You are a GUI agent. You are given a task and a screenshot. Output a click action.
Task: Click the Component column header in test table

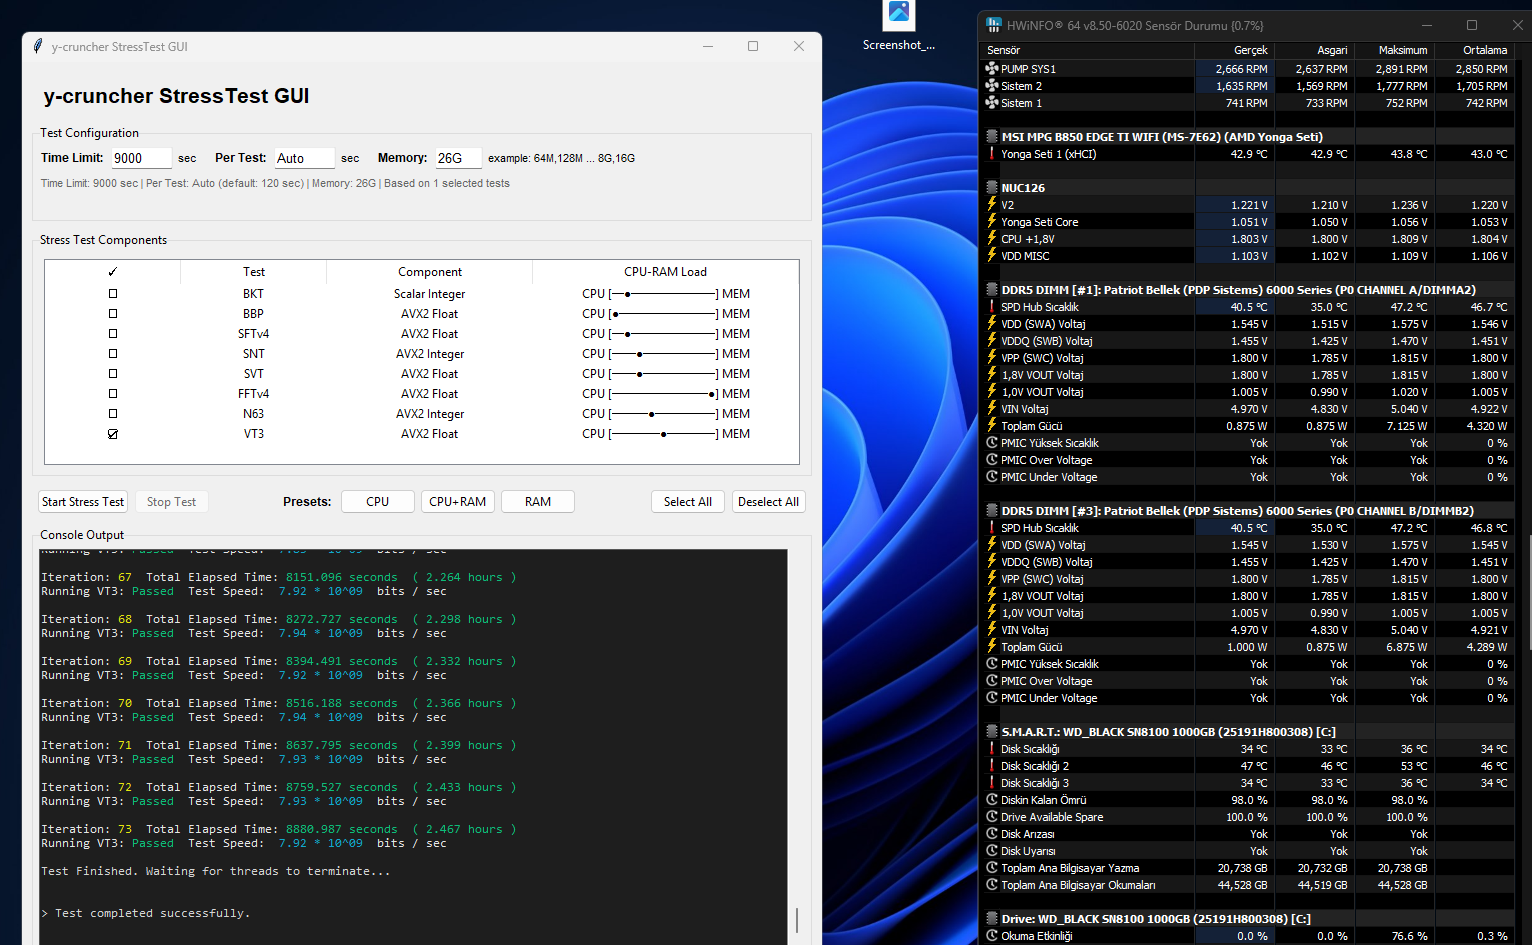click(x=430, y=272)
